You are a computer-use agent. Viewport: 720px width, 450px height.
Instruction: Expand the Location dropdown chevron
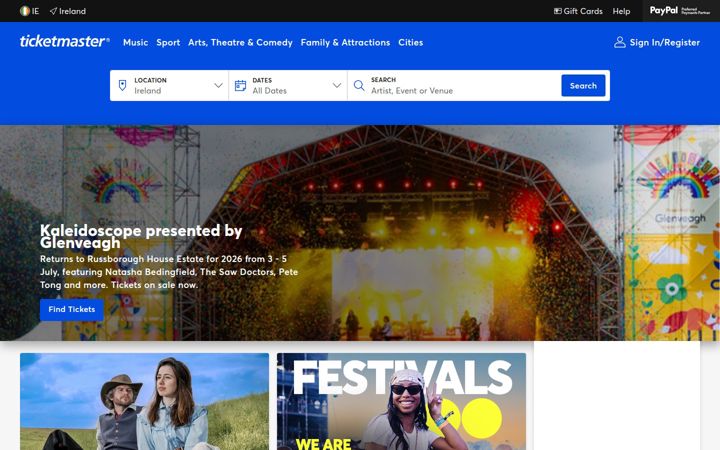click(218, 85)
